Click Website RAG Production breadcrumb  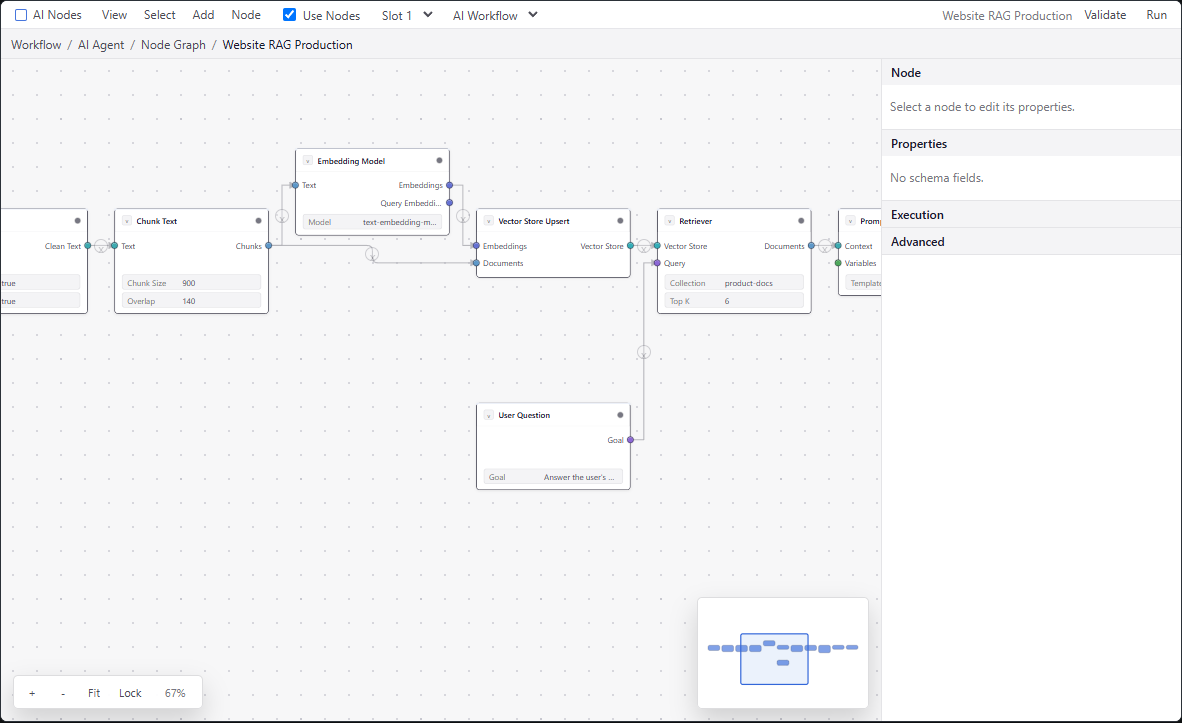click(287, 44)
